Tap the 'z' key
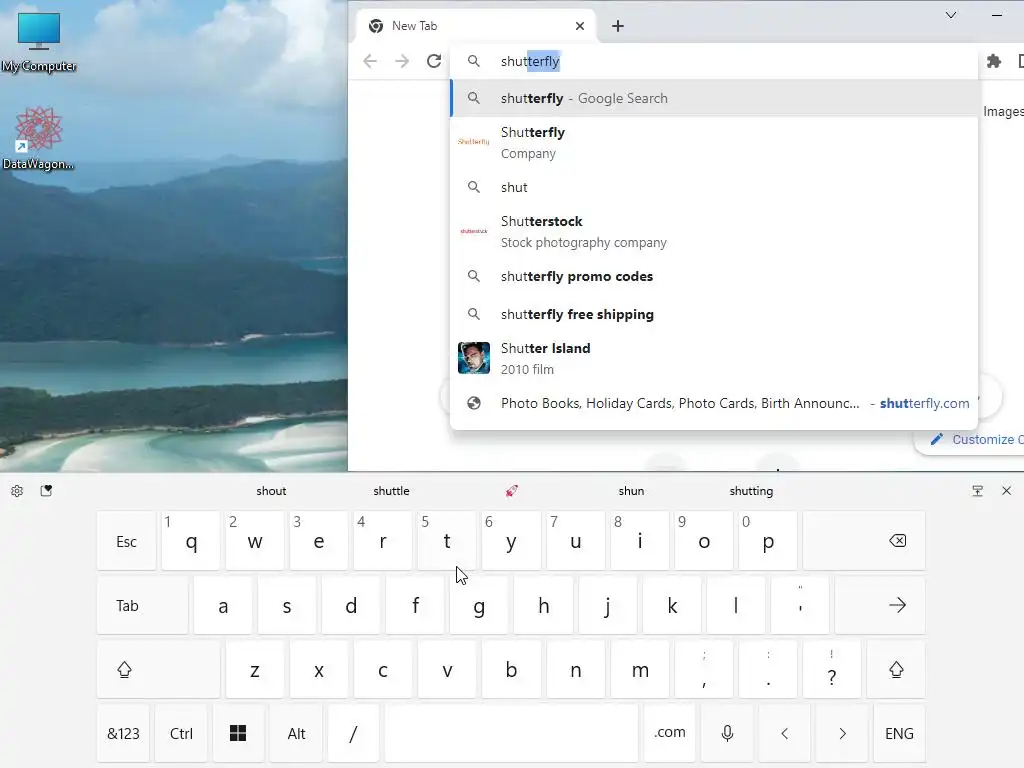The width and height of the screenshot is (1024, 768). coord(255,669)
